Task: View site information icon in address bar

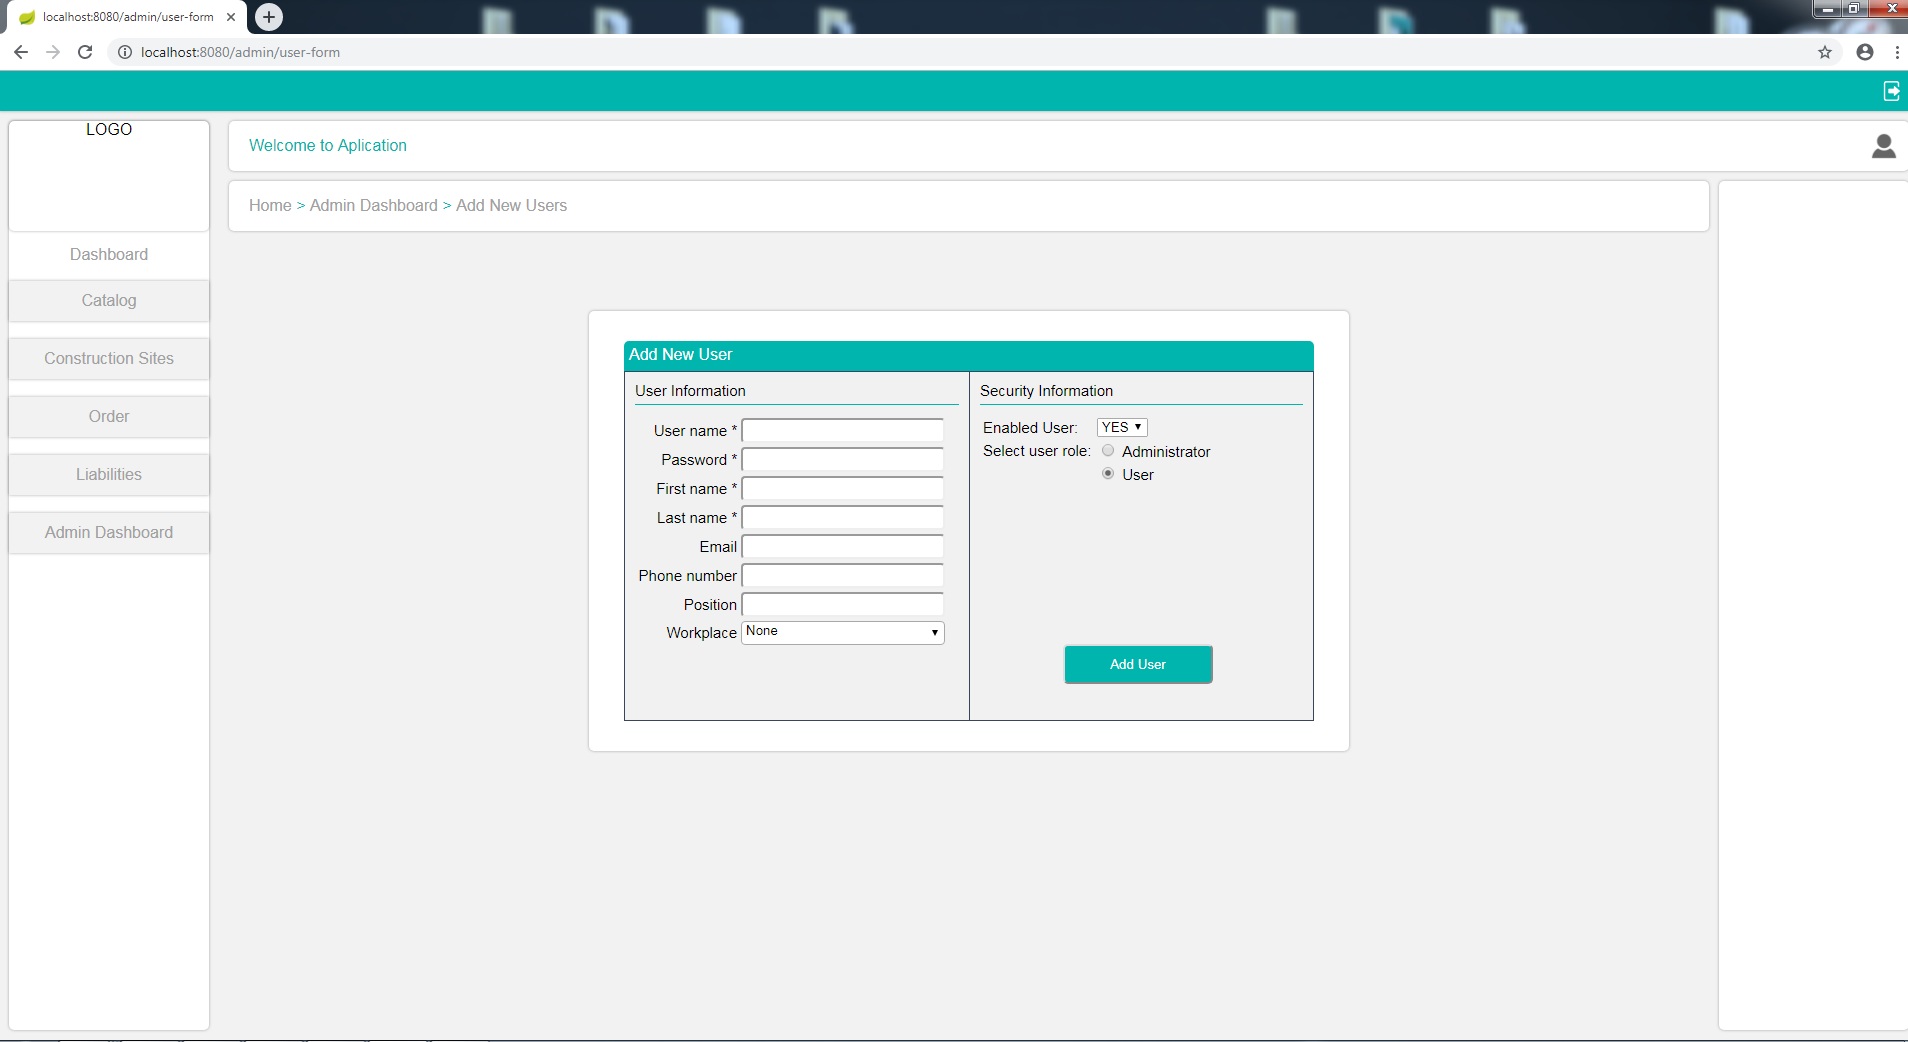Action: [125, 52]
